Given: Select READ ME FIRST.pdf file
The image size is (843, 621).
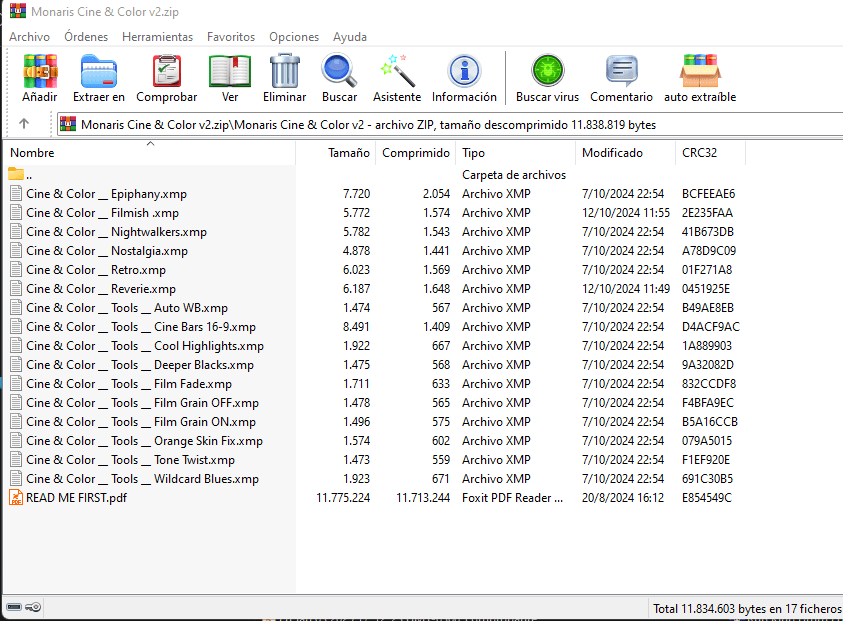Looking at the screenshot, I should click(76, 498).
